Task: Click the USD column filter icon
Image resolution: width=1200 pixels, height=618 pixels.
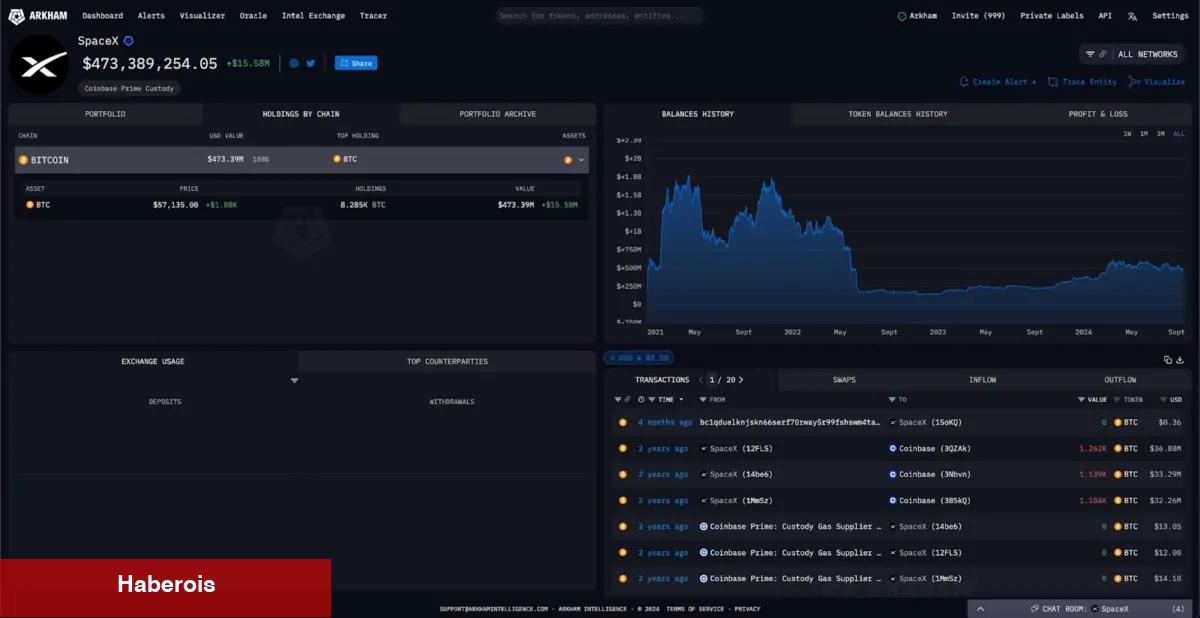Action: point(1164,400)
